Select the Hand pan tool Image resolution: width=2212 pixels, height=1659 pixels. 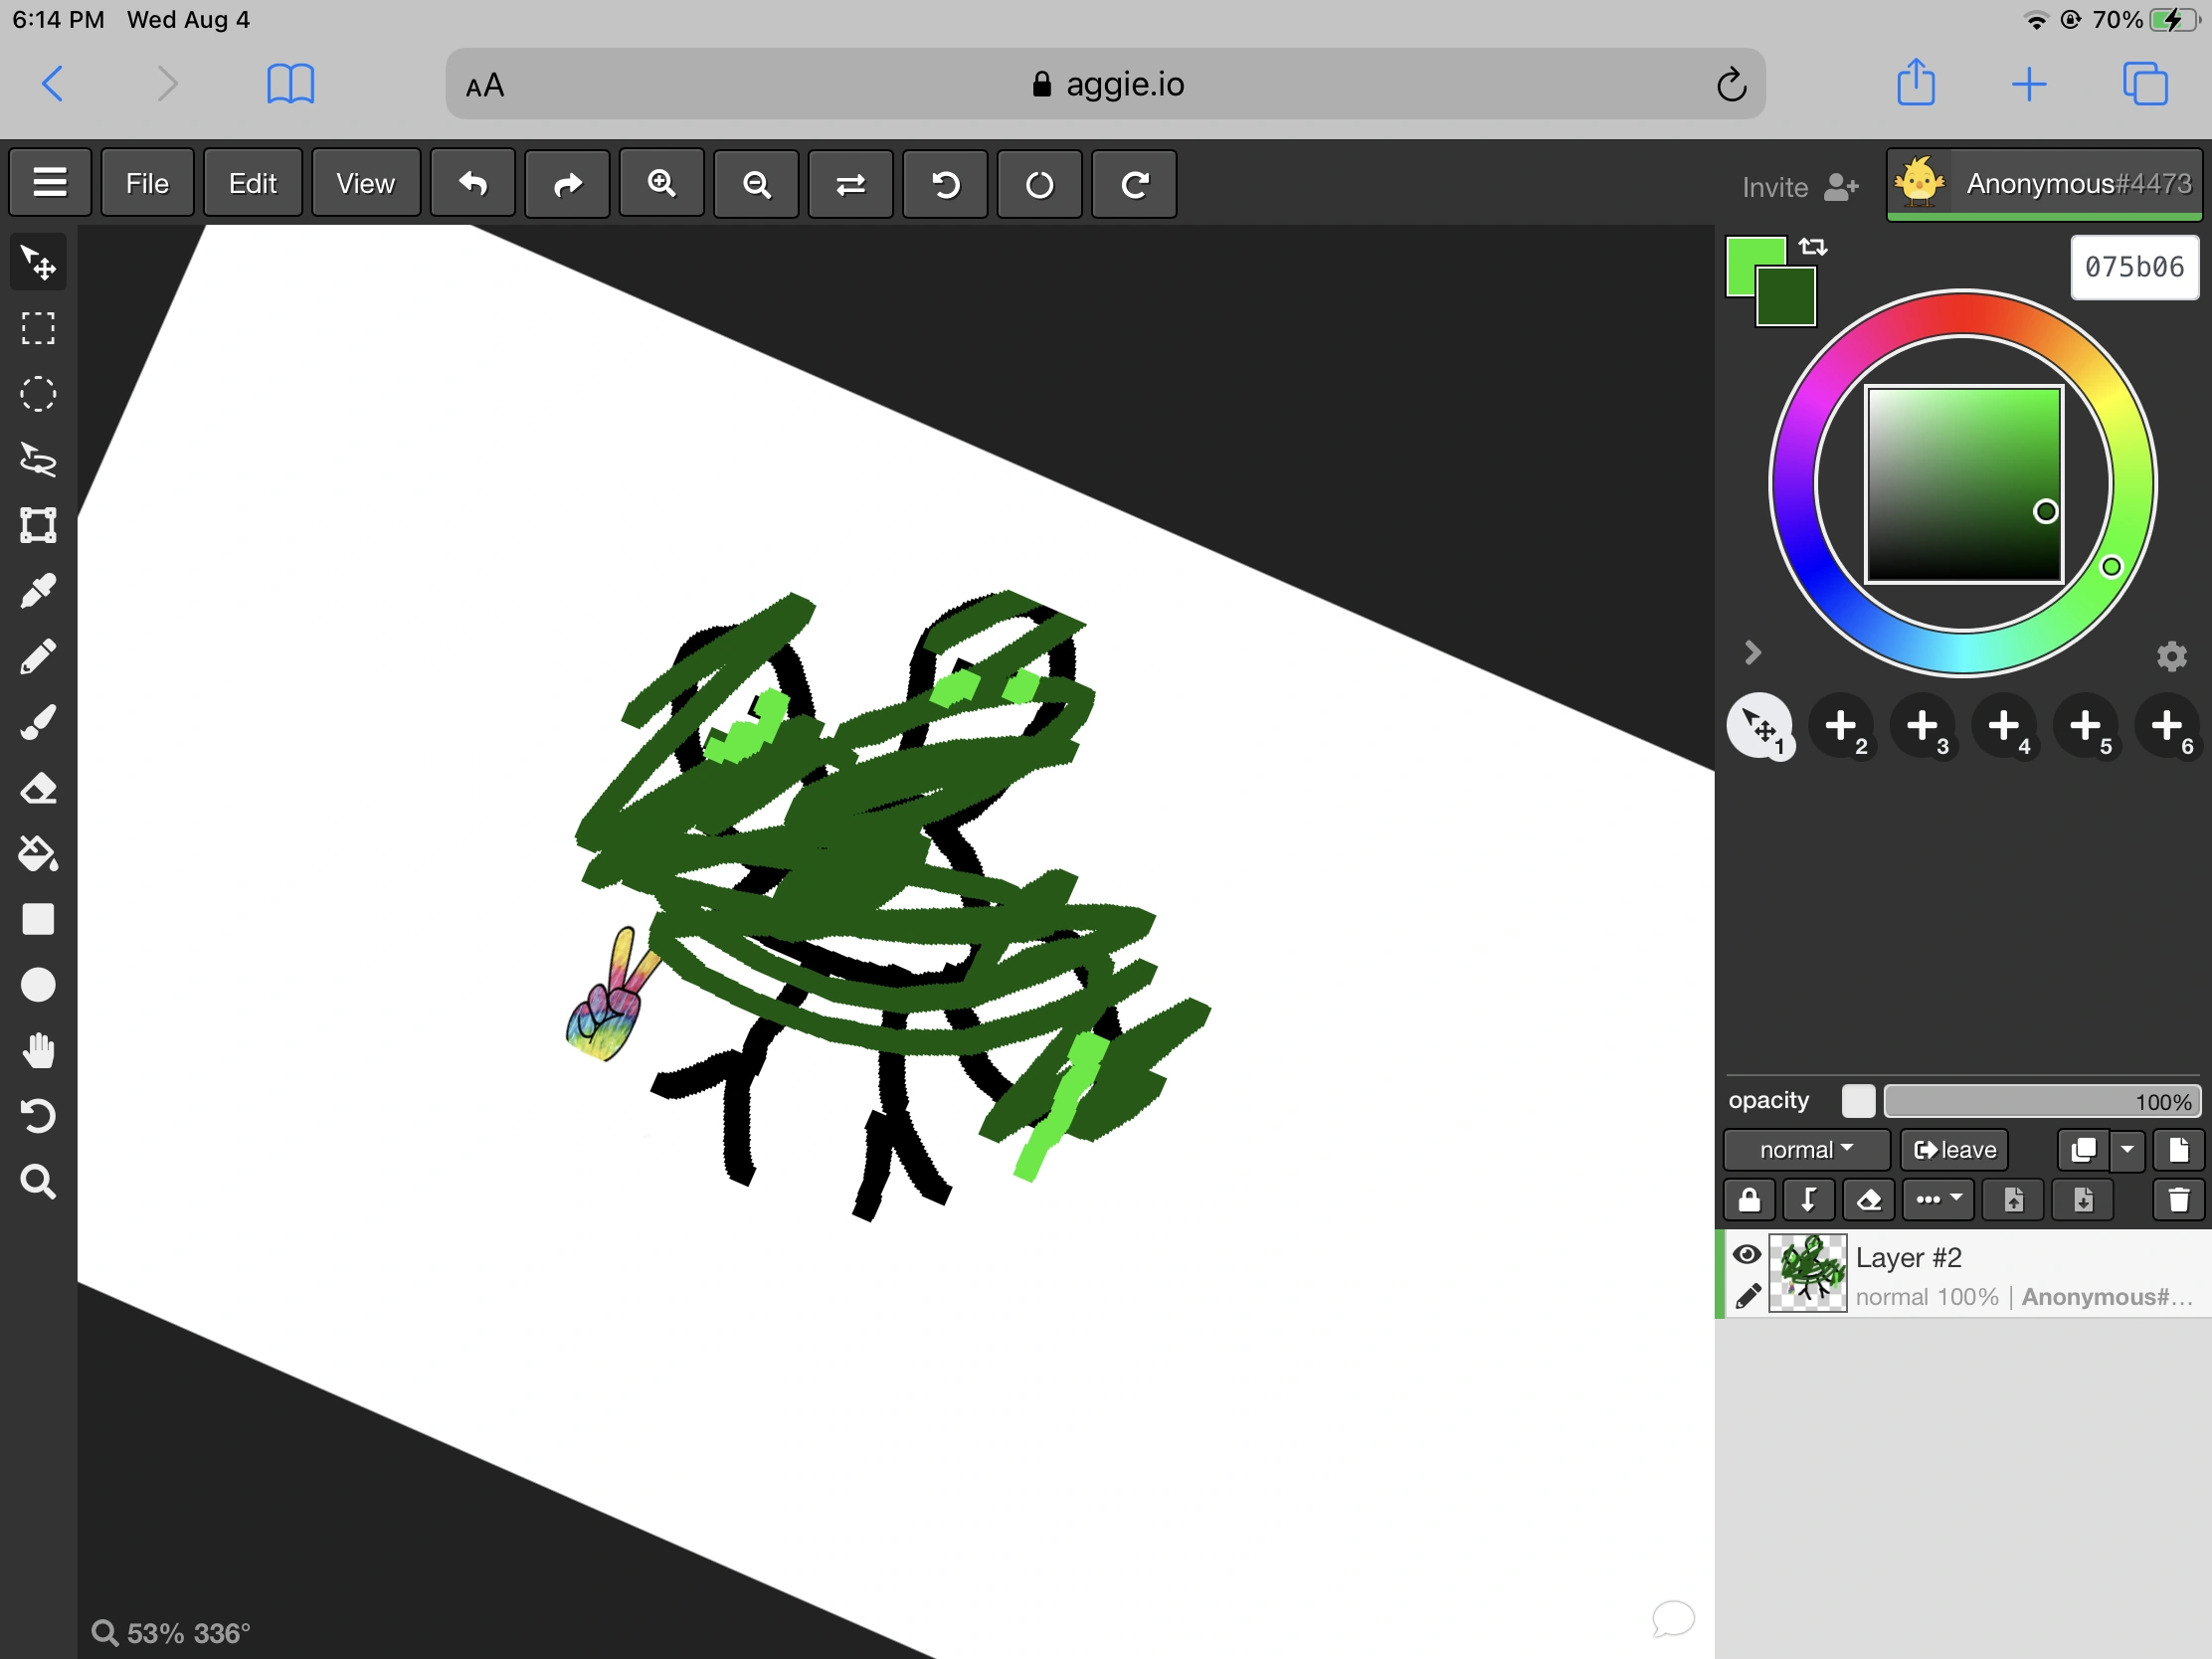tap(38, 1051)
